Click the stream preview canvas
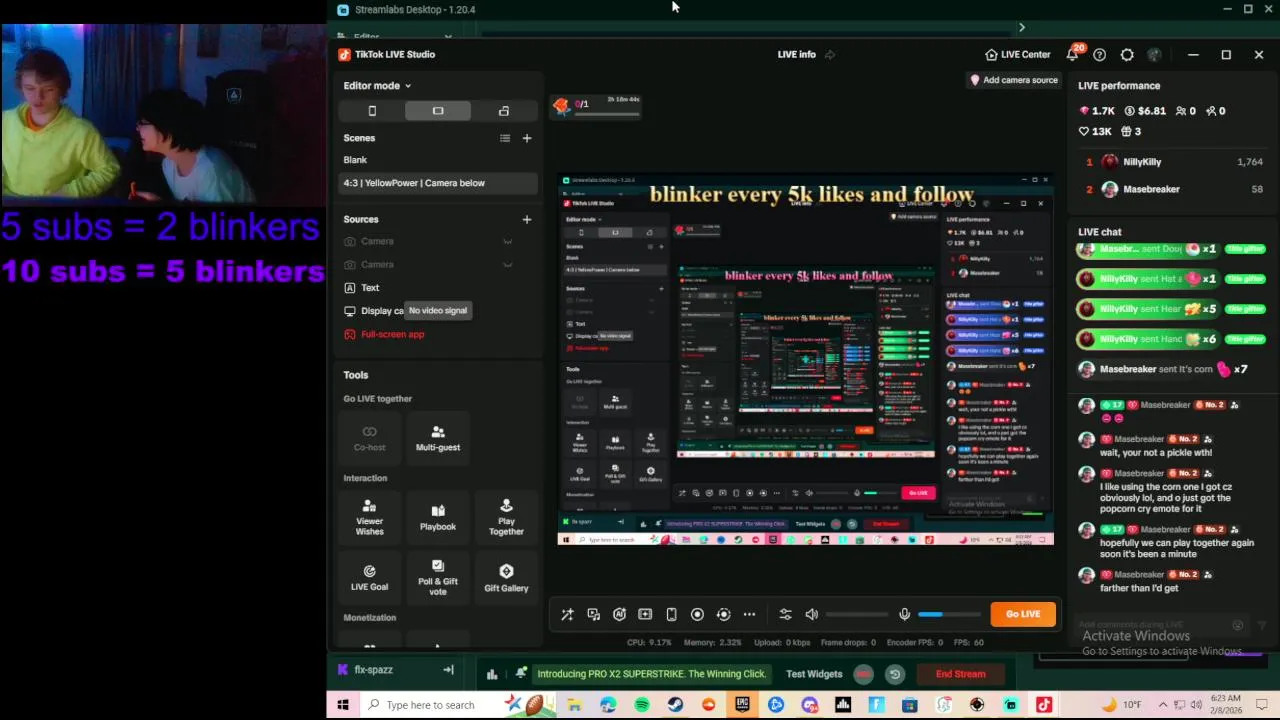Screen dimensions: 1280x720 (805, 360)
